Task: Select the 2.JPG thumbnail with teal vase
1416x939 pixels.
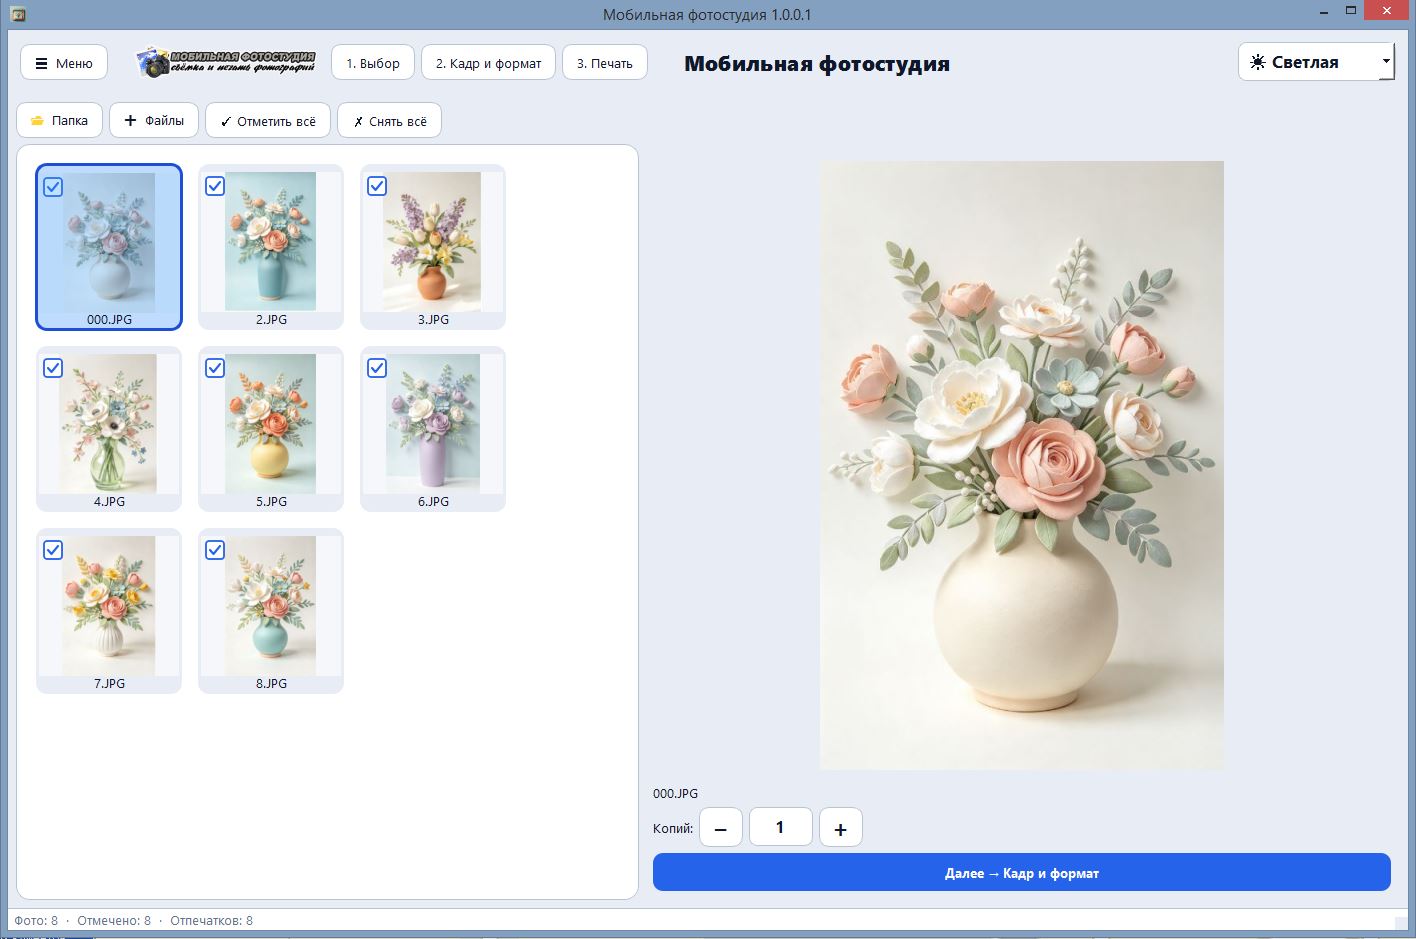Action: [x=271, y=242]
